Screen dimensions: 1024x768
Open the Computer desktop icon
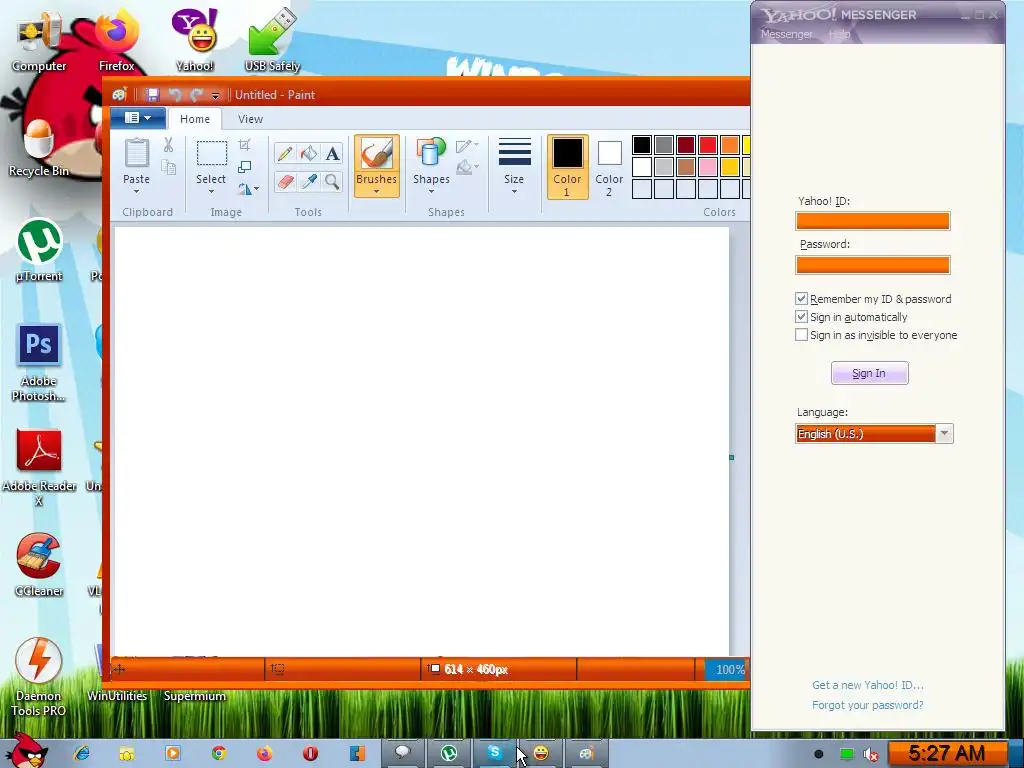[x=39, y=40]
